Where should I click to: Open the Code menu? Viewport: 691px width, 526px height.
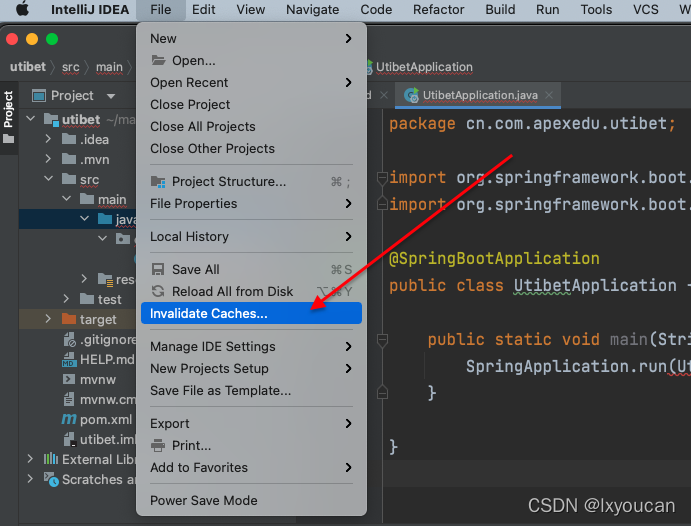[x=376, y=9]
